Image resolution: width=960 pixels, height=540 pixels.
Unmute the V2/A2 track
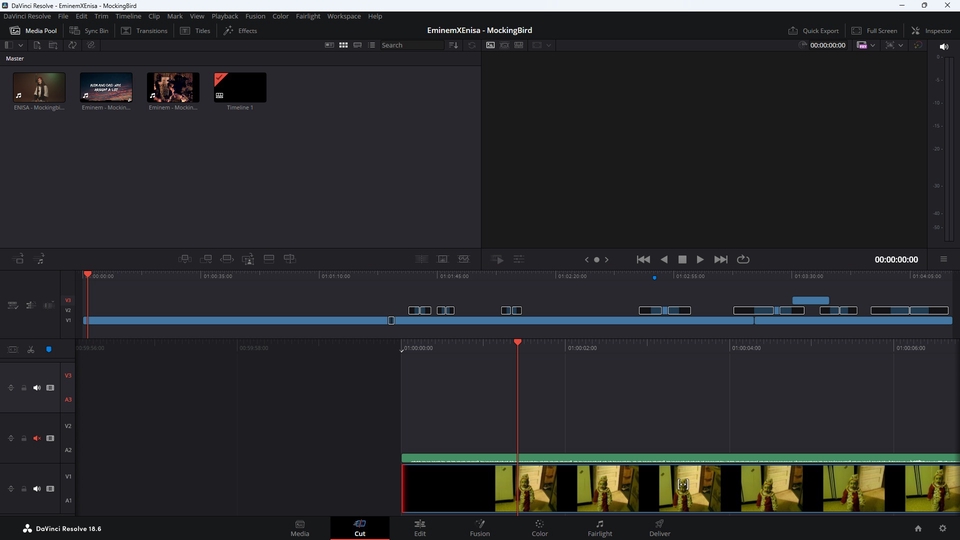click(37, 438)
